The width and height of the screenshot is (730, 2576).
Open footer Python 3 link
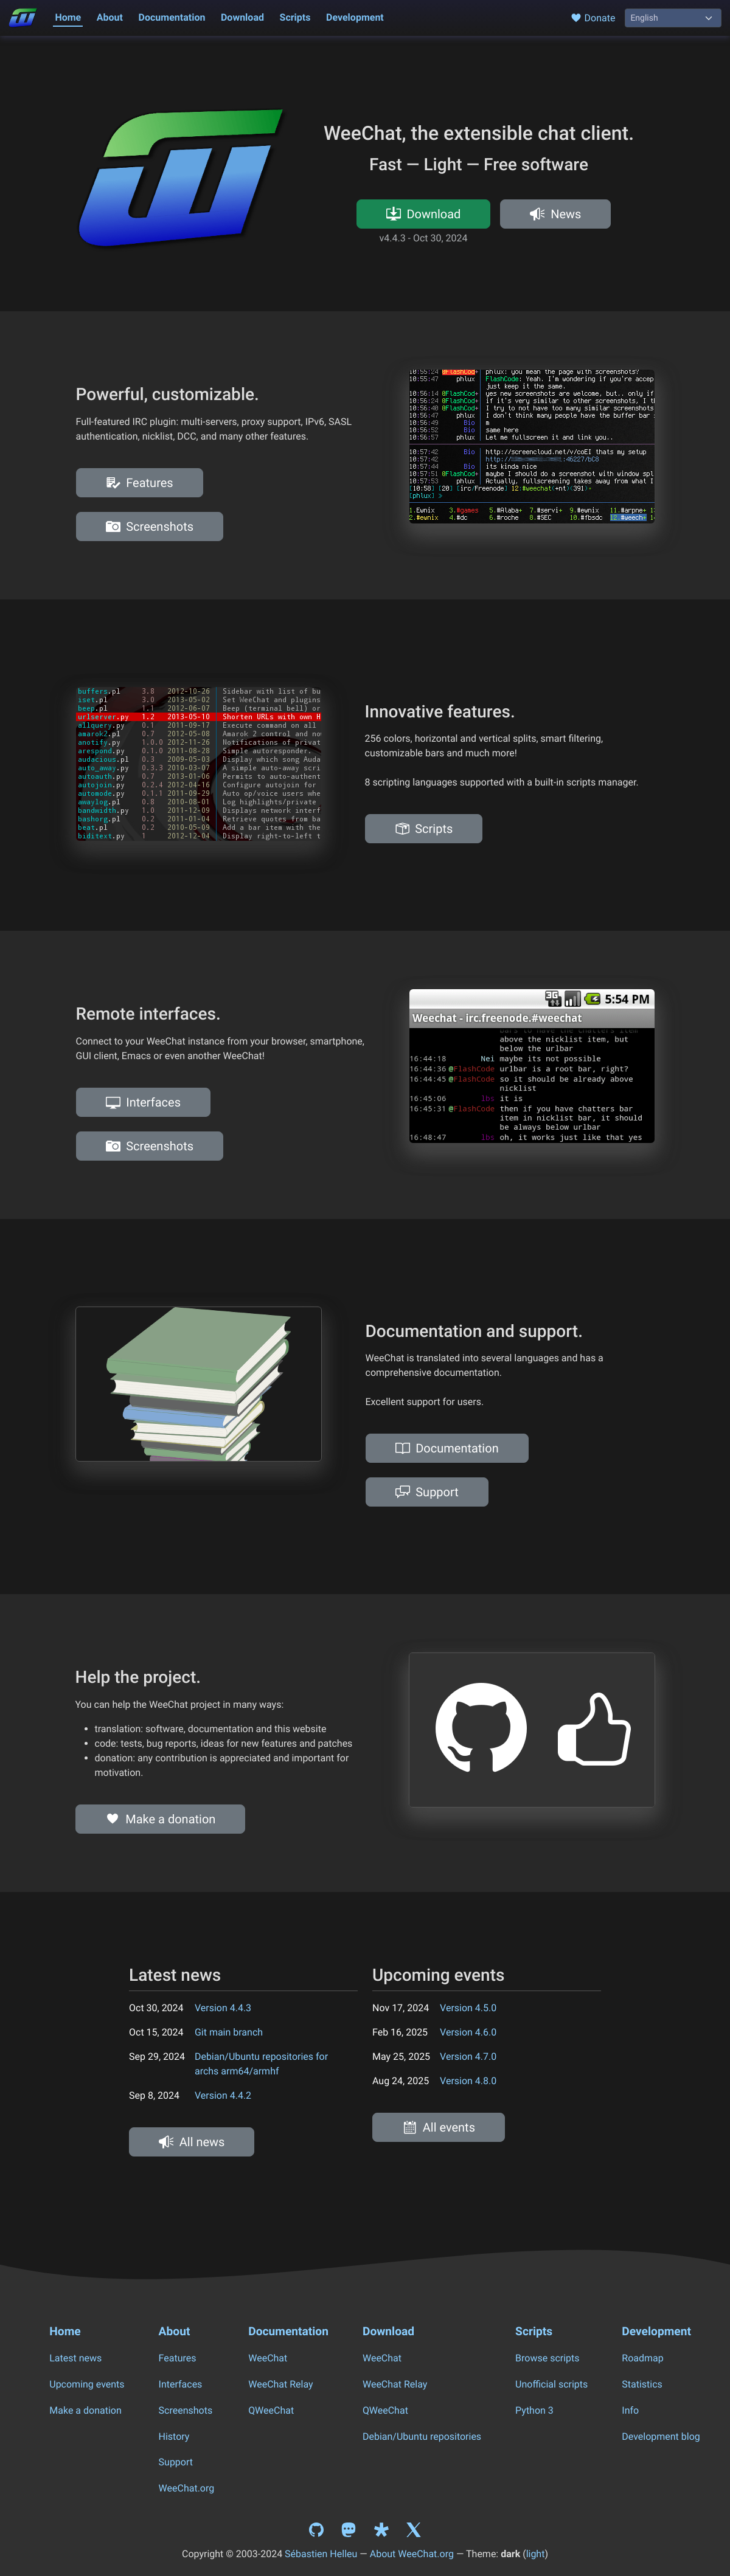coord(534,2410)
